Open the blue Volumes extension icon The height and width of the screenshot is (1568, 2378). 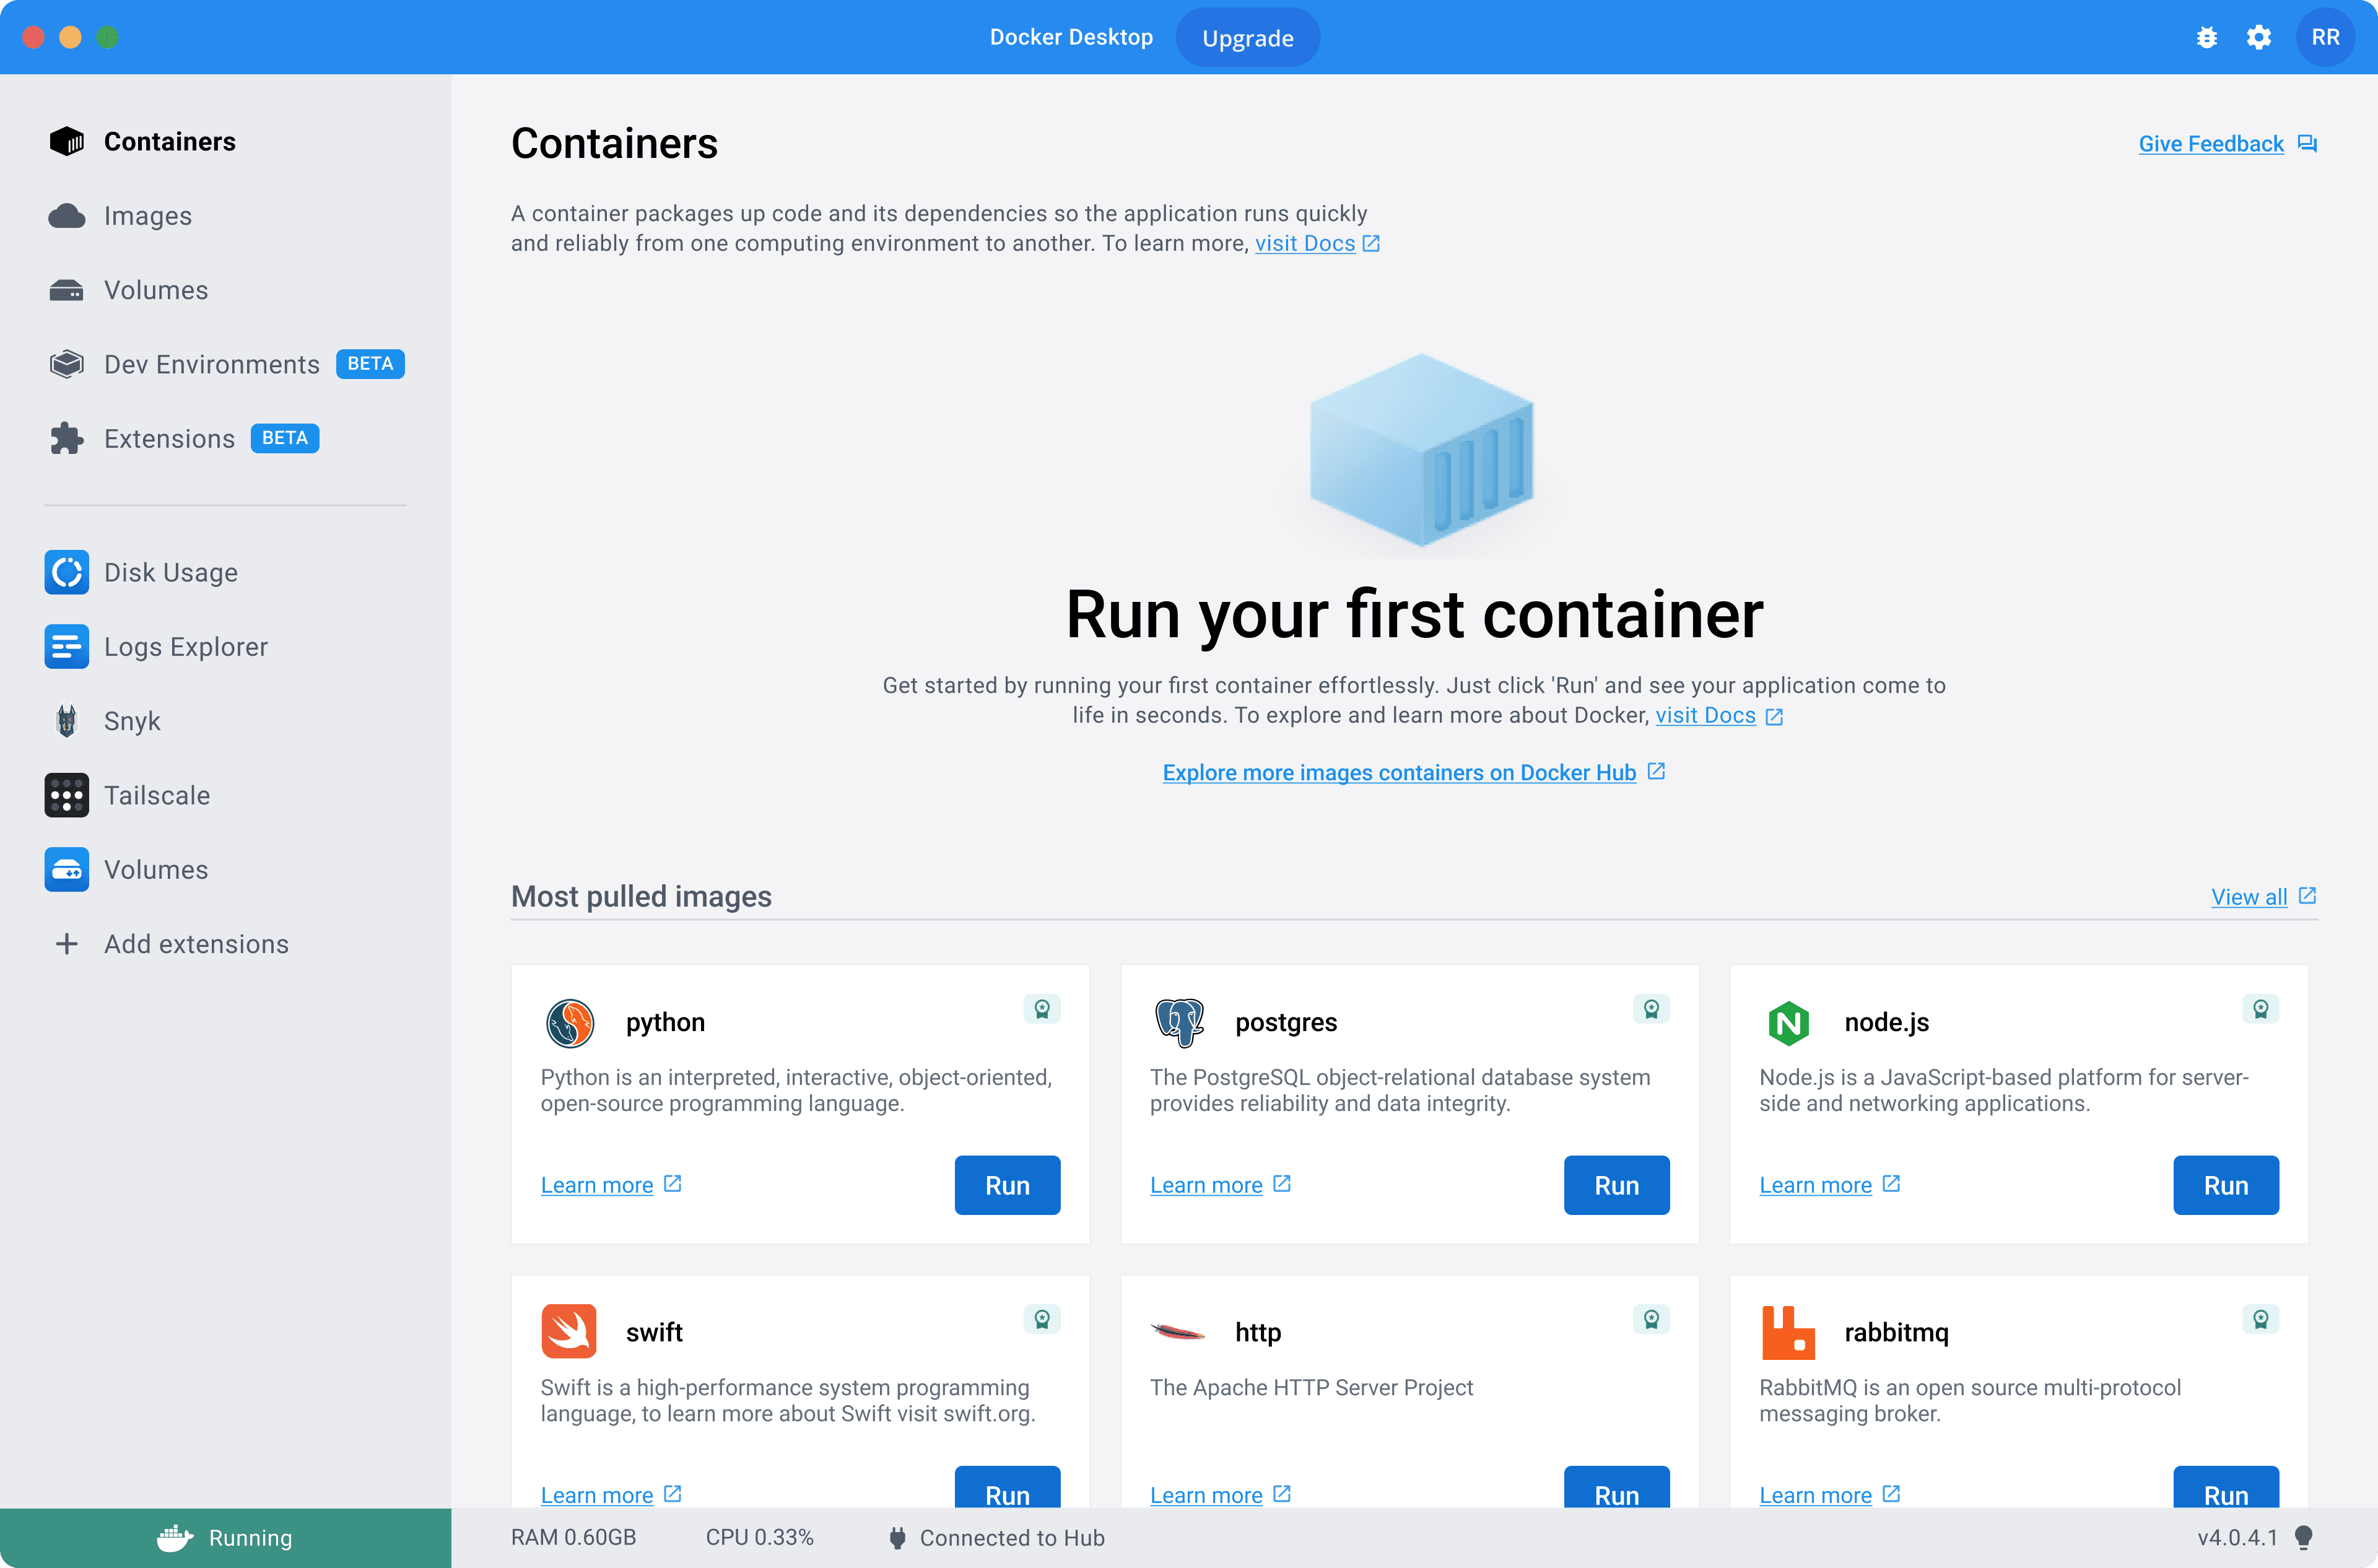(x=67, y=869)
